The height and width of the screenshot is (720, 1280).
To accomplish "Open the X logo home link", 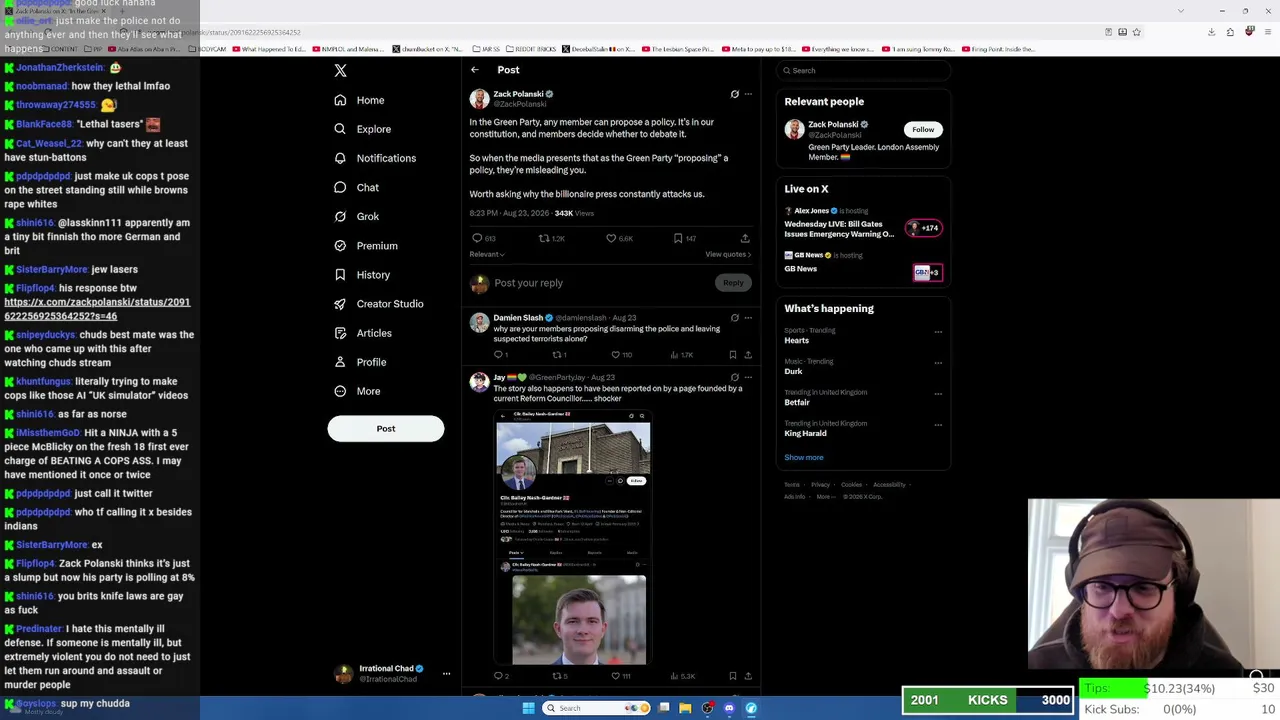I will pos(340,71).
